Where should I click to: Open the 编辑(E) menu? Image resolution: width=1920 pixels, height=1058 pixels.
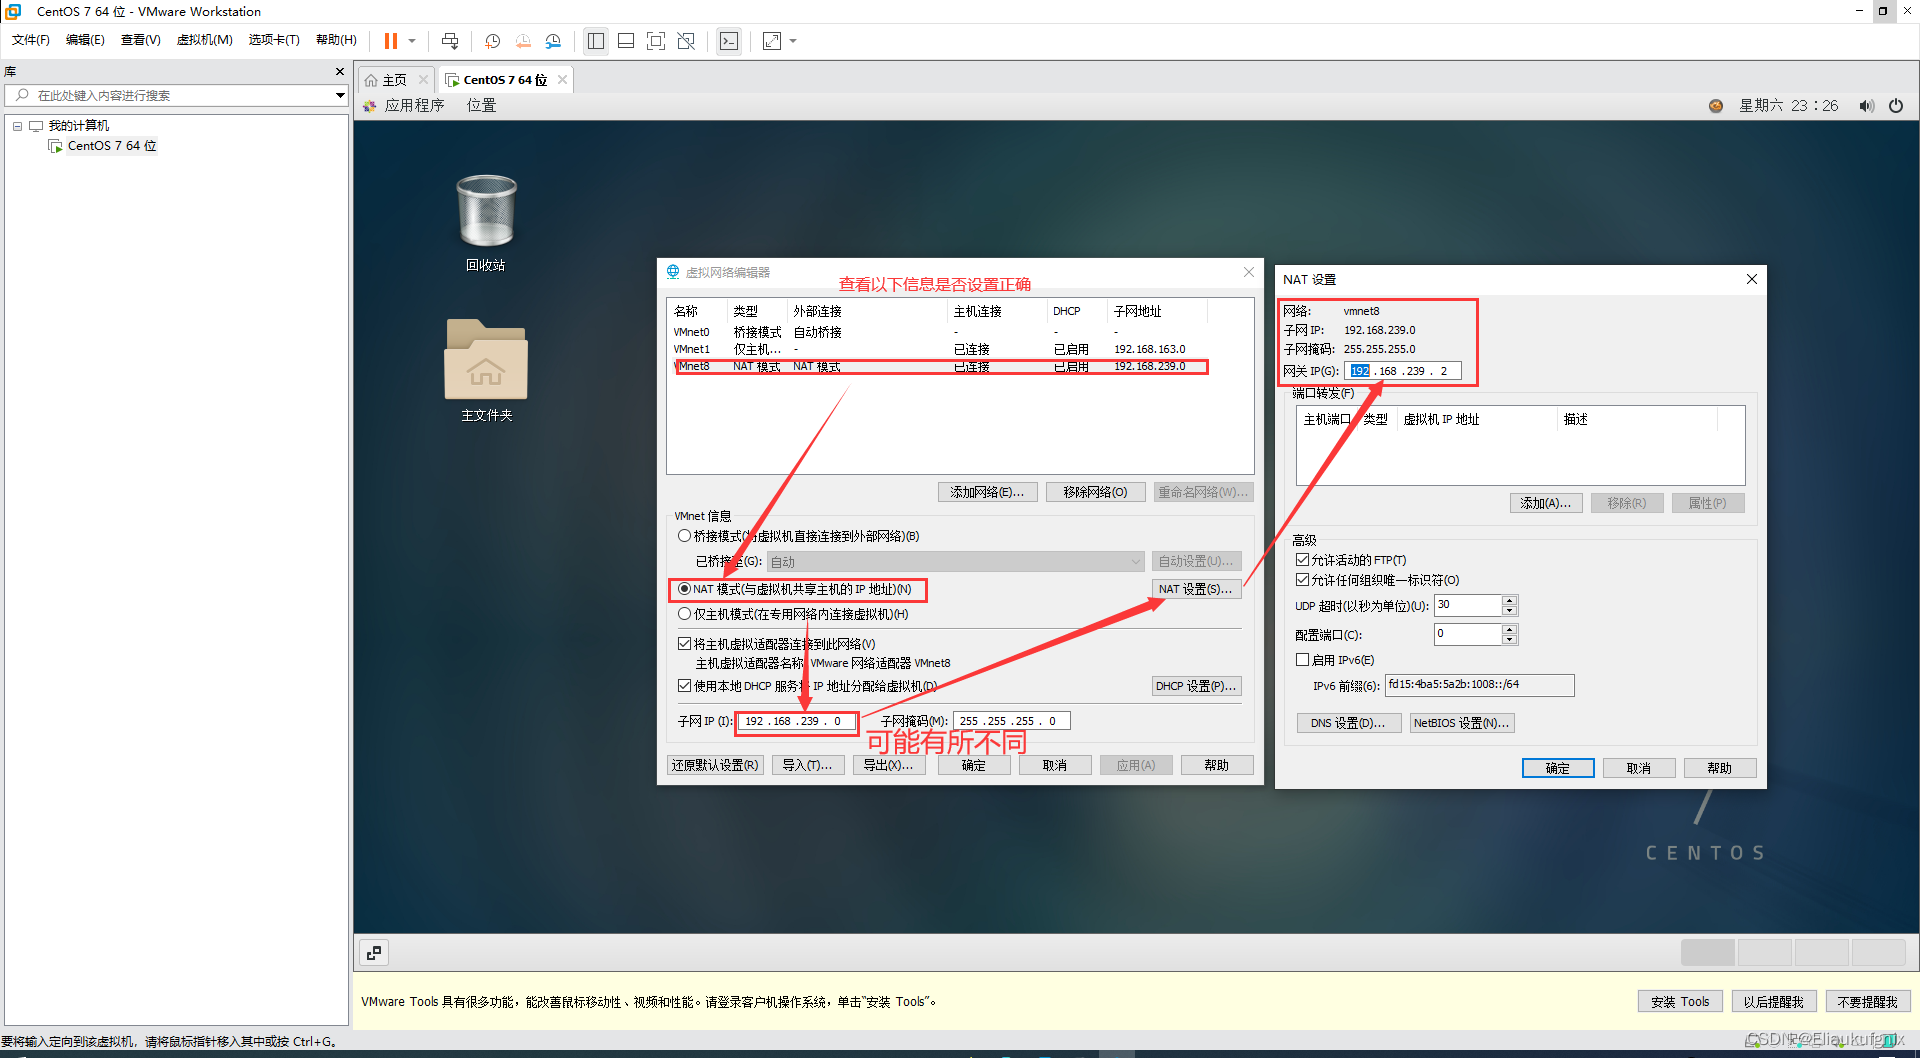pos(85,40)
